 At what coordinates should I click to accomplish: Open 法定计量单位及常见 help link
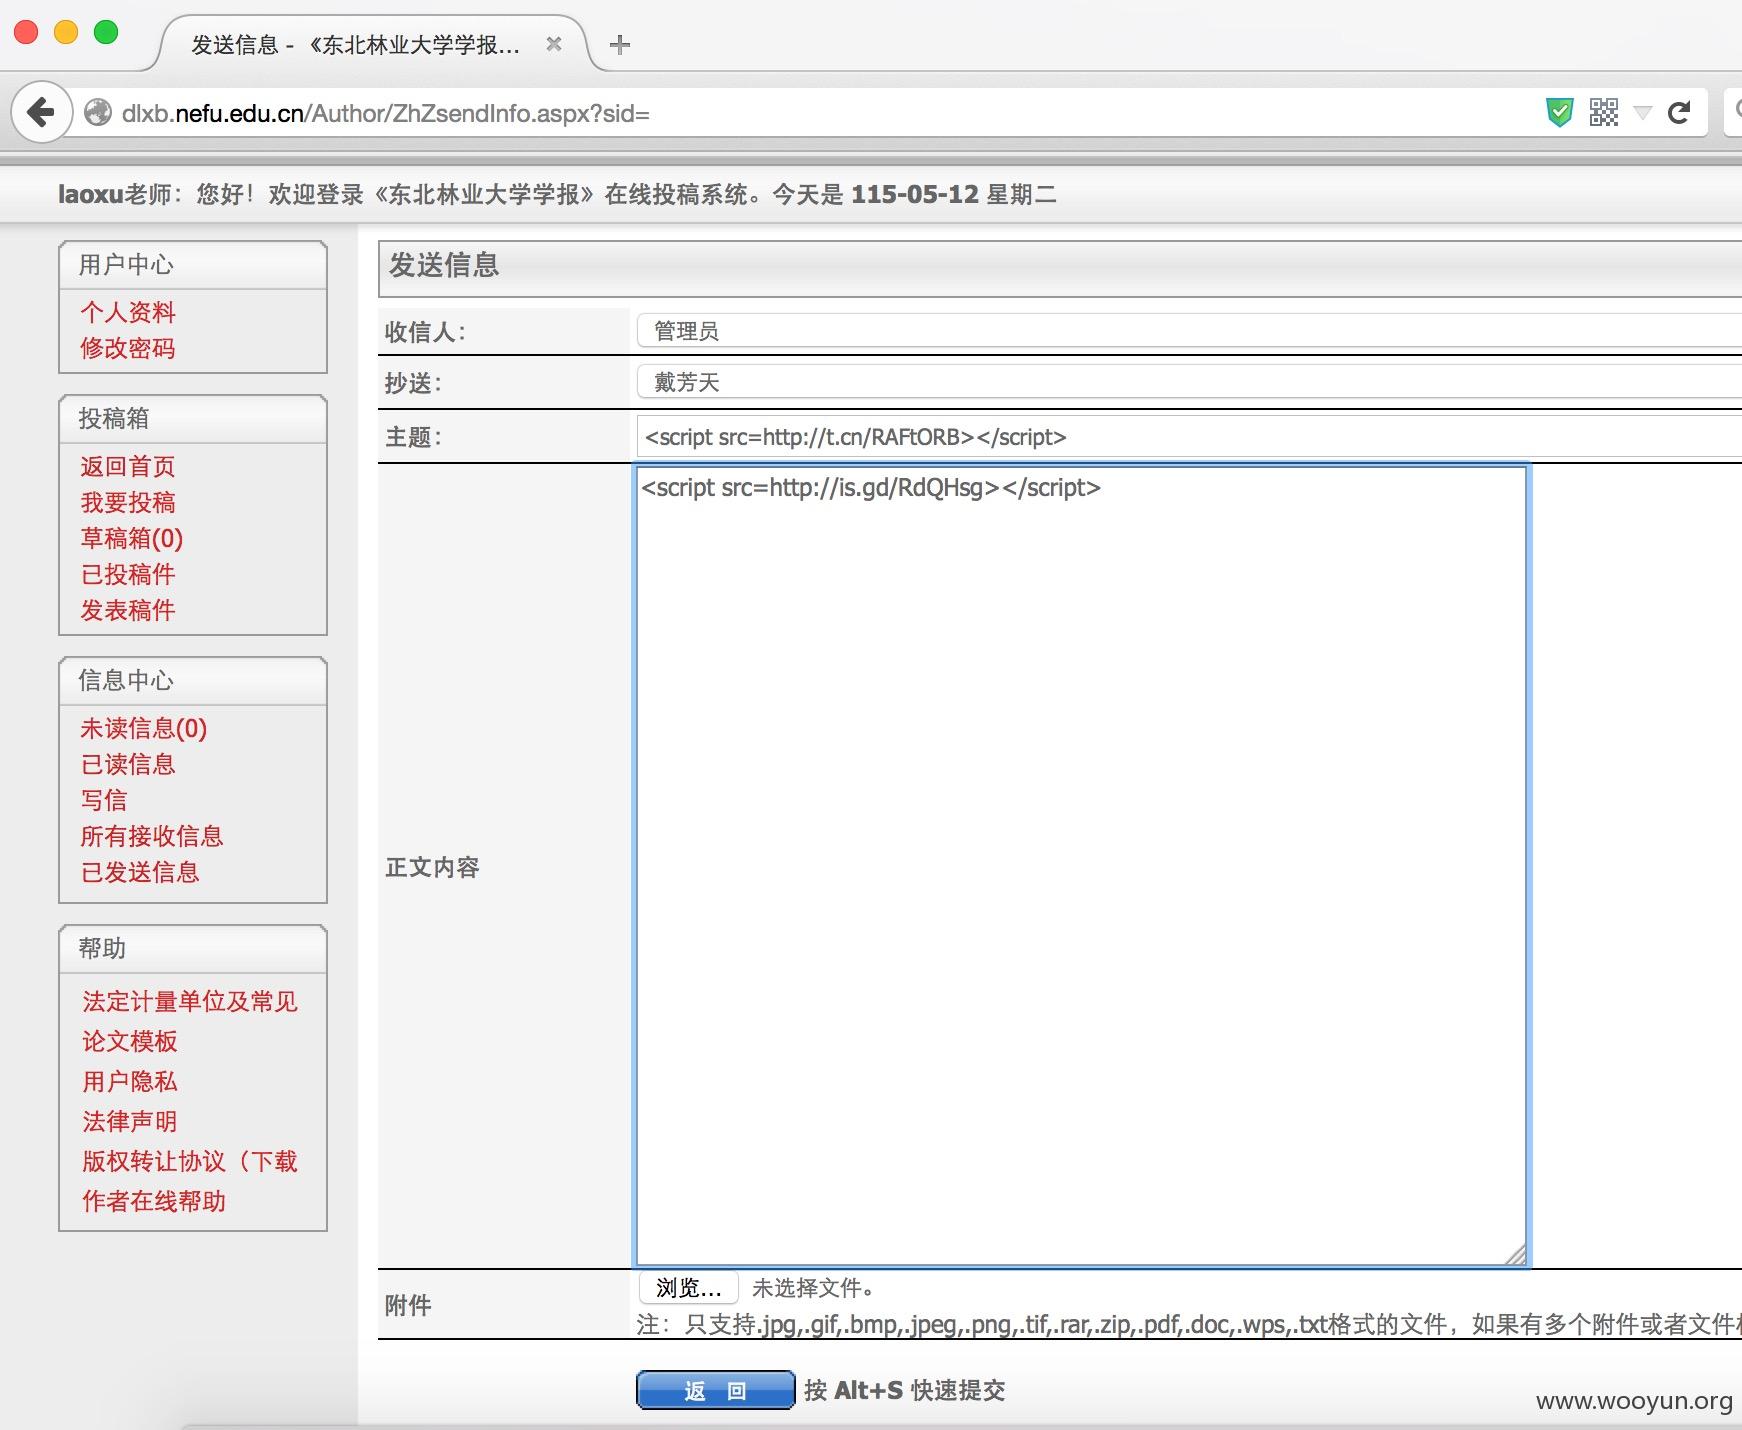[x=190, y=1001]
